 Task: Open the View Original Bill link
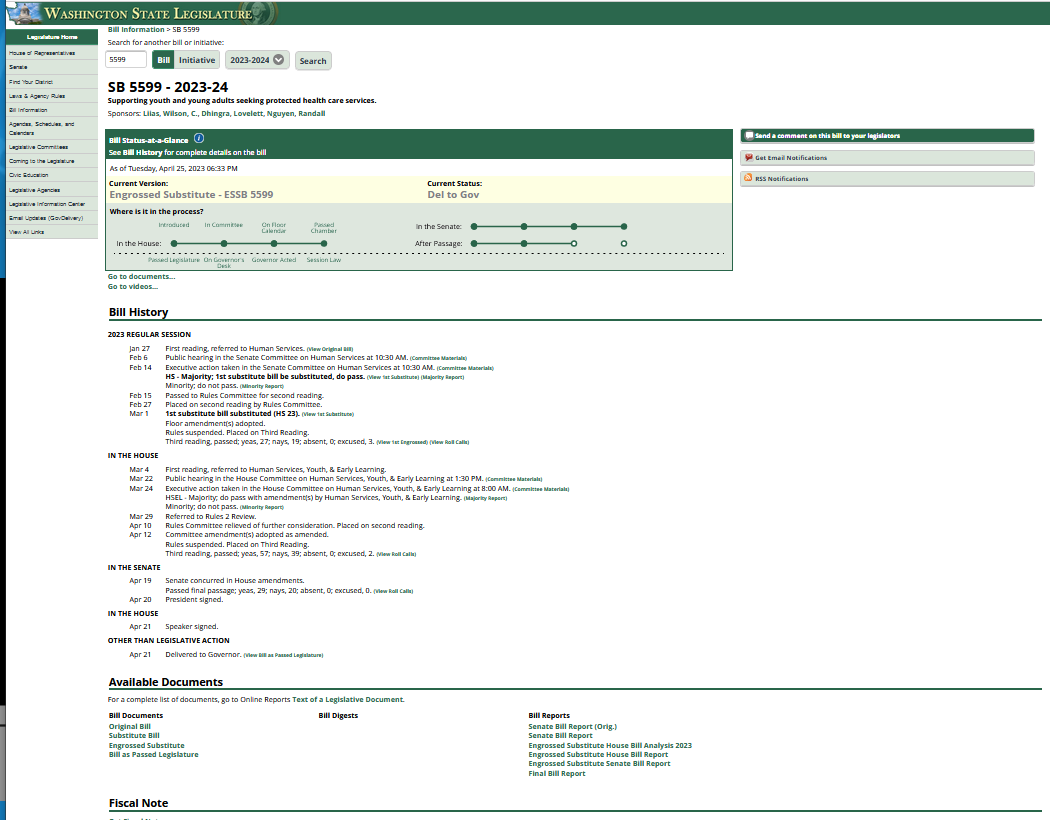[x=329, y=349]
